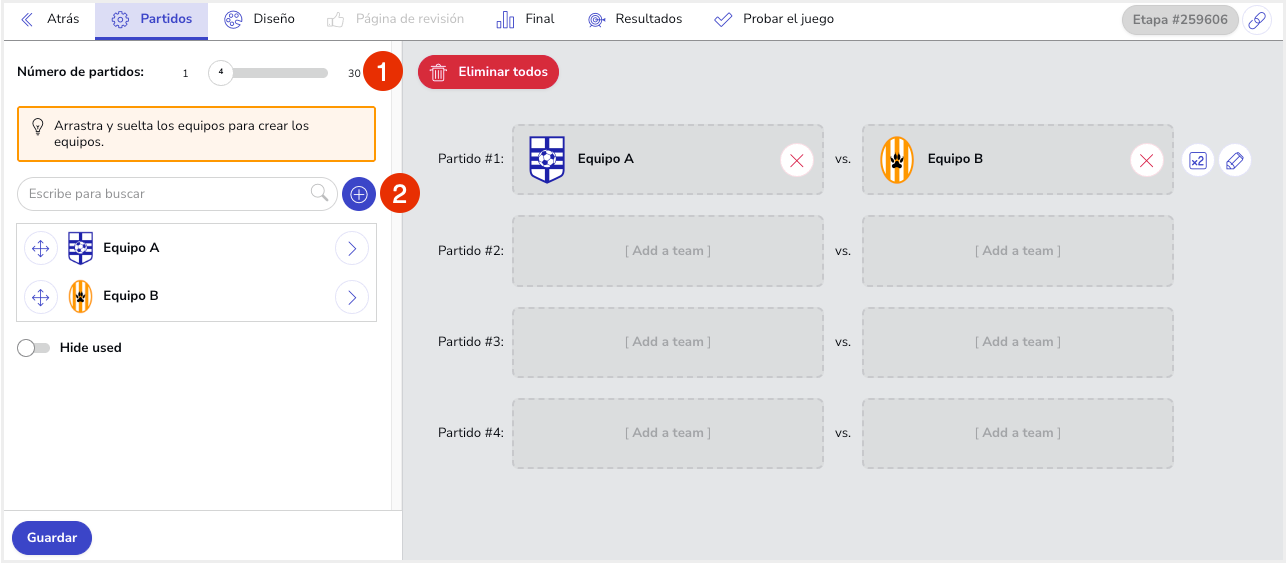Add a new team with blue plus button
The width and height of the screenshot is (1286, 564).
[359, 194]
